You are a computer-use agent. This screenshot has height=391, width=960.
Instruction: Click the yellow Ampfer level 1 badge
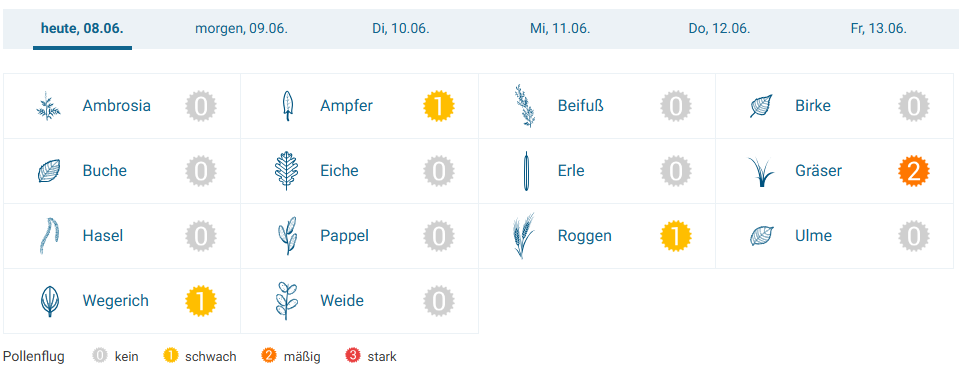[439, 106]
